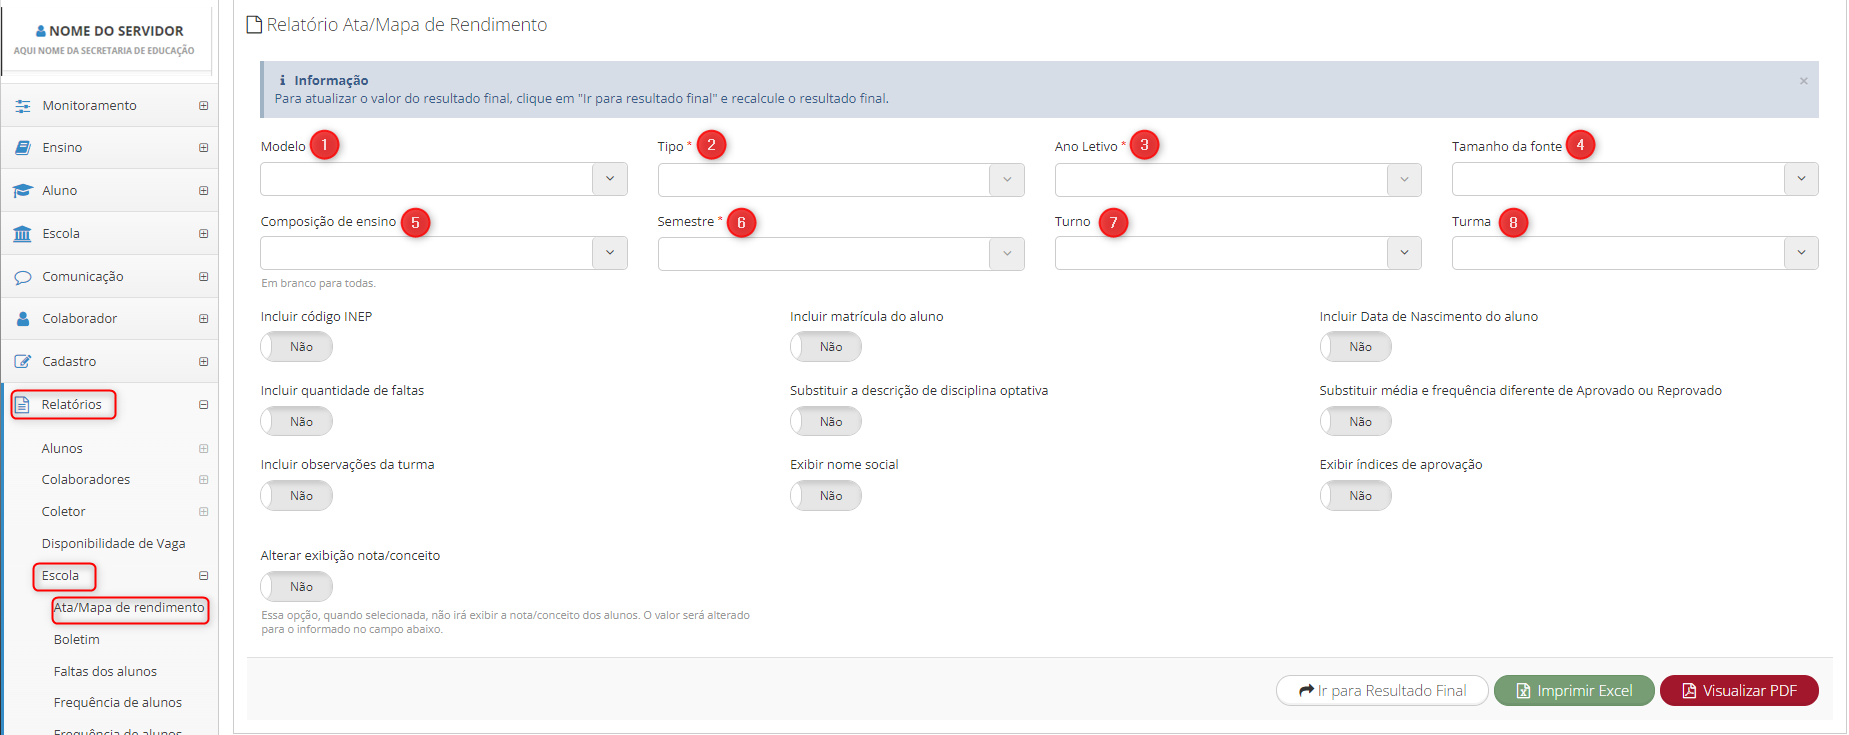Dismiss the Informação alert with the X
Image resolution: width=1849 pixels, height=735 pixels.
click(1803, 81)
